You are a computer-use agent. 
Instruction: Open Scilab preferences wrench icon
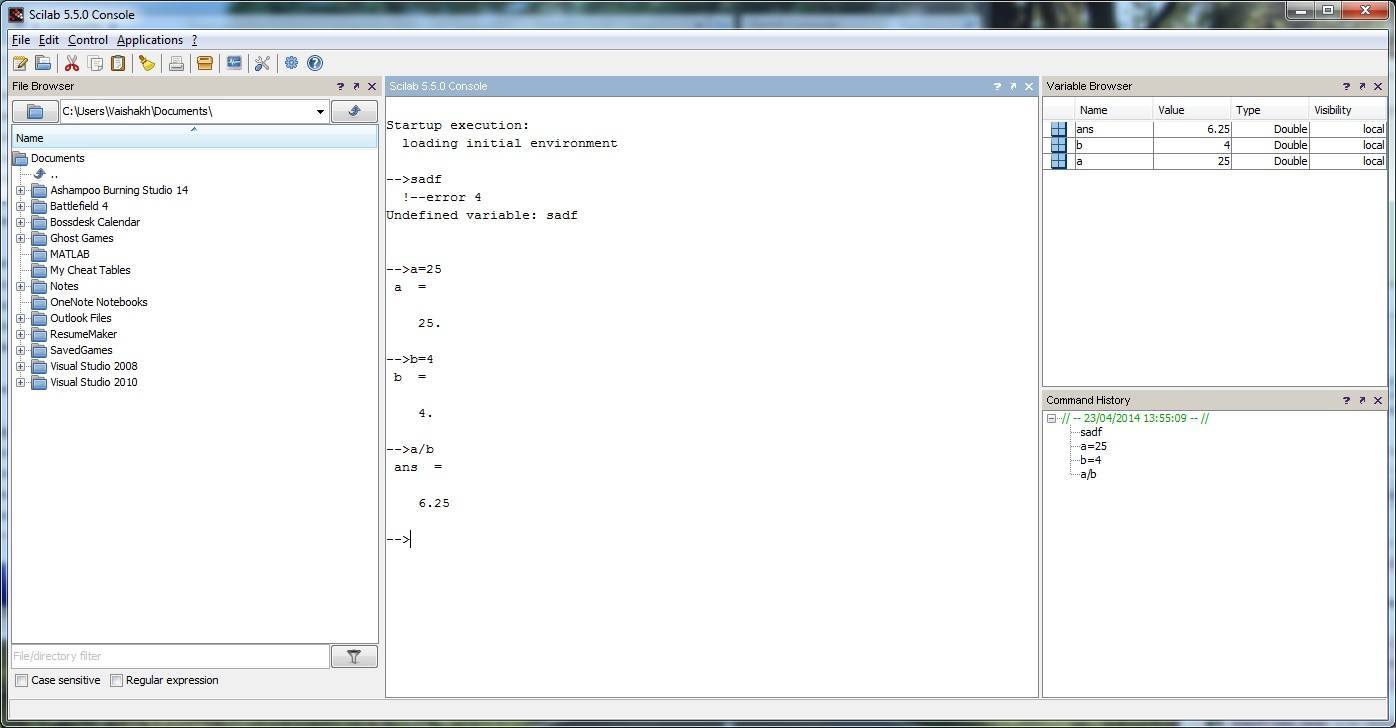pyautogui.click(x=262, y=63)
